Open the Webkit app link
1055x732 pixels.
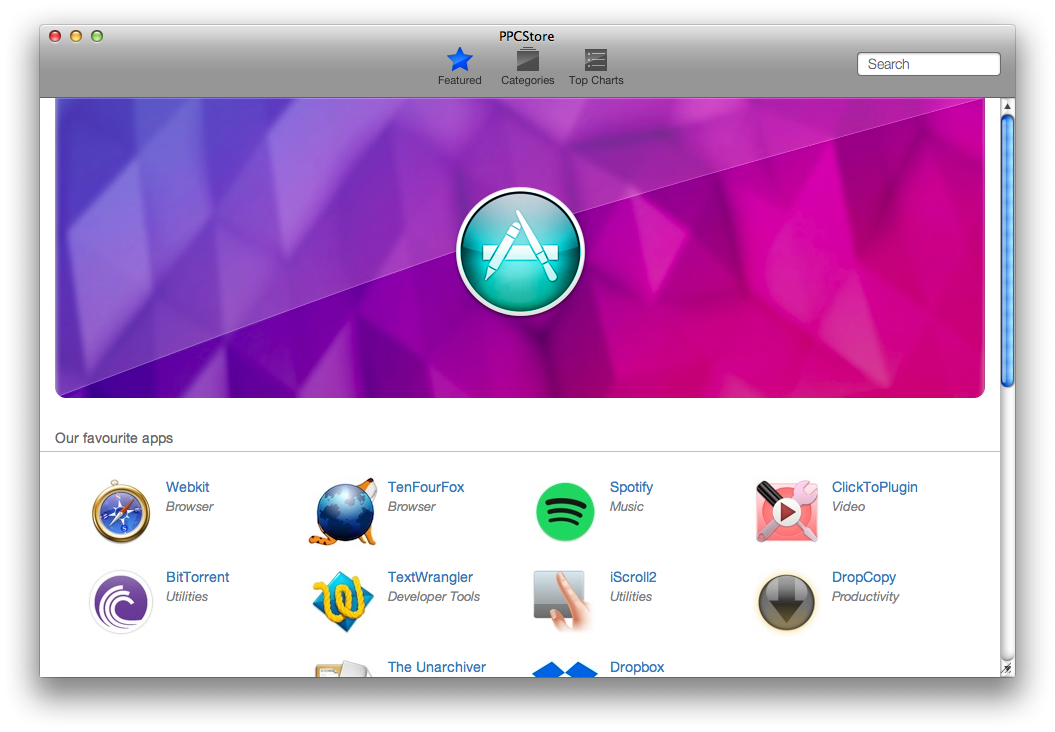tap(187, 487)
